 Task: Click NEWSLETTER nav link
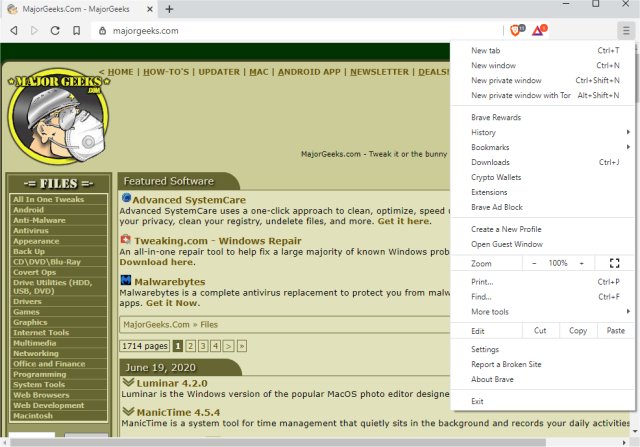379,72
